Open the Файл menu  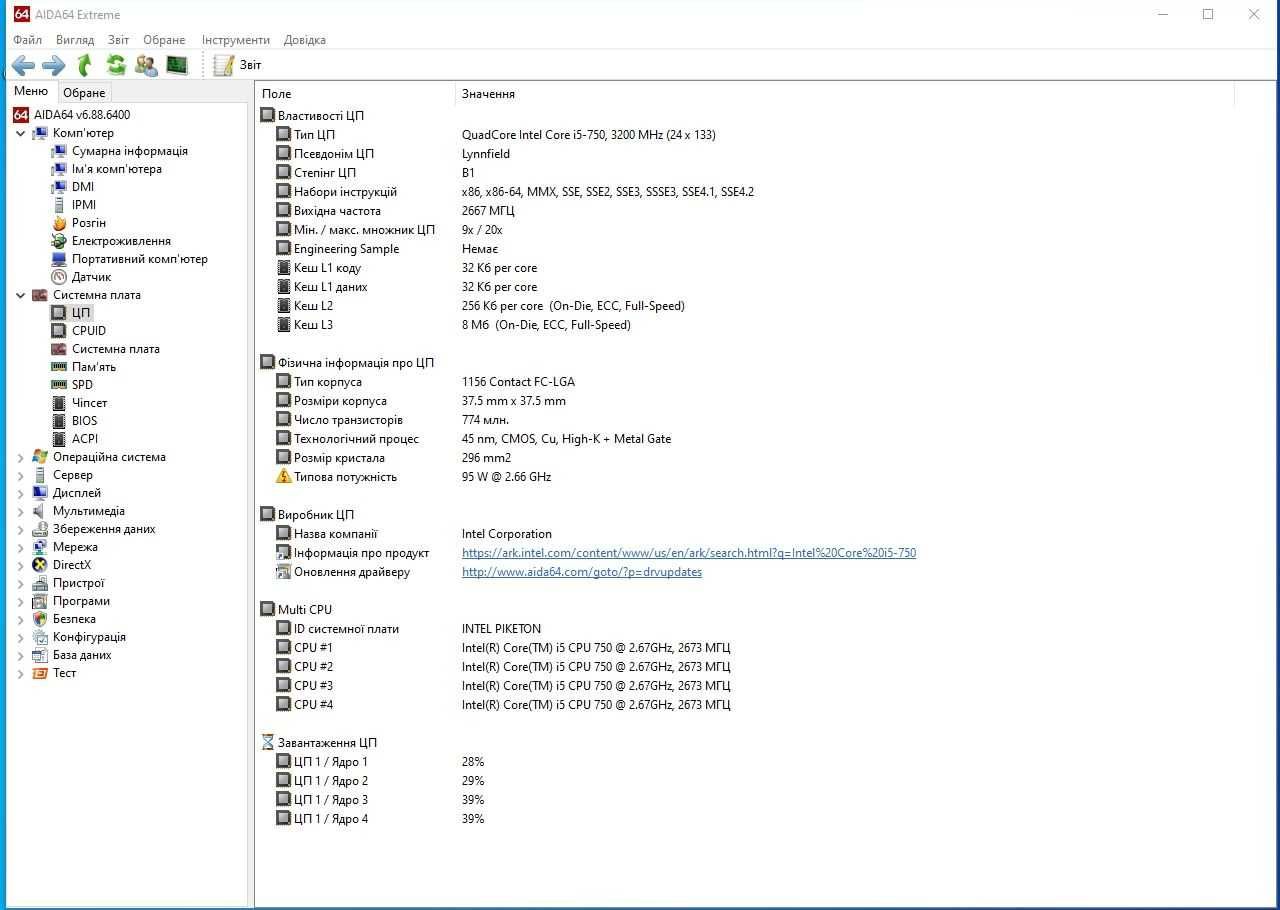28,40
